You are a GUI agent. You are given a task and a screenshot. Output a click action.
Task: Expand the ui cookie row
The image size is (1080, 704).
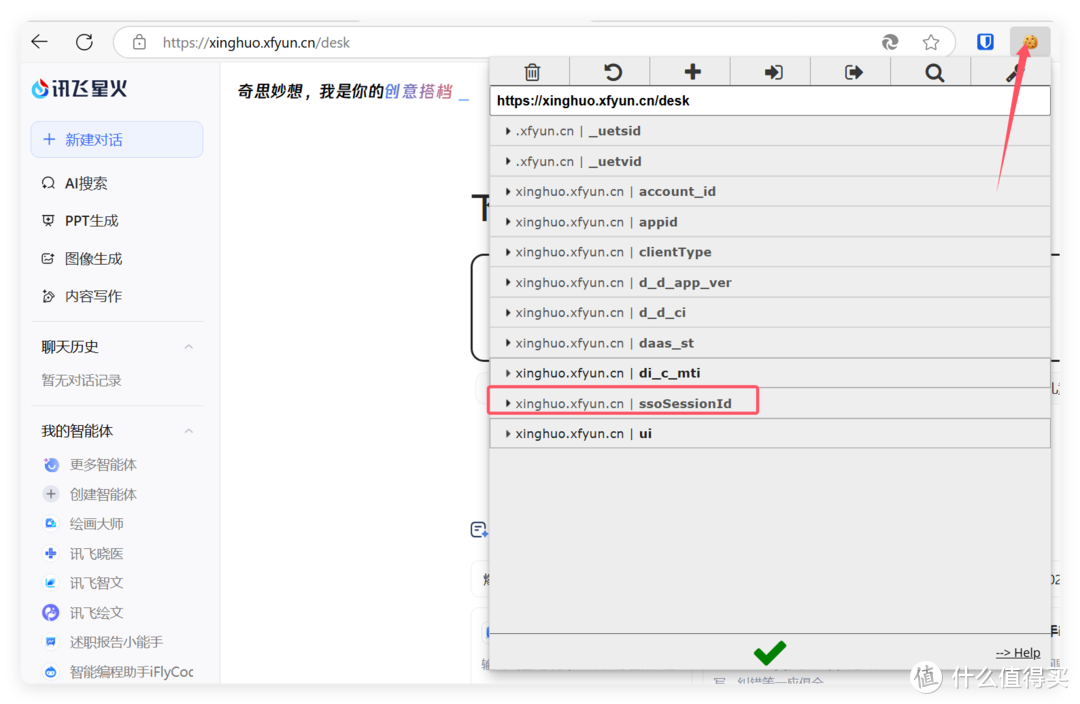pyautogui.click(x=769, y=433)
